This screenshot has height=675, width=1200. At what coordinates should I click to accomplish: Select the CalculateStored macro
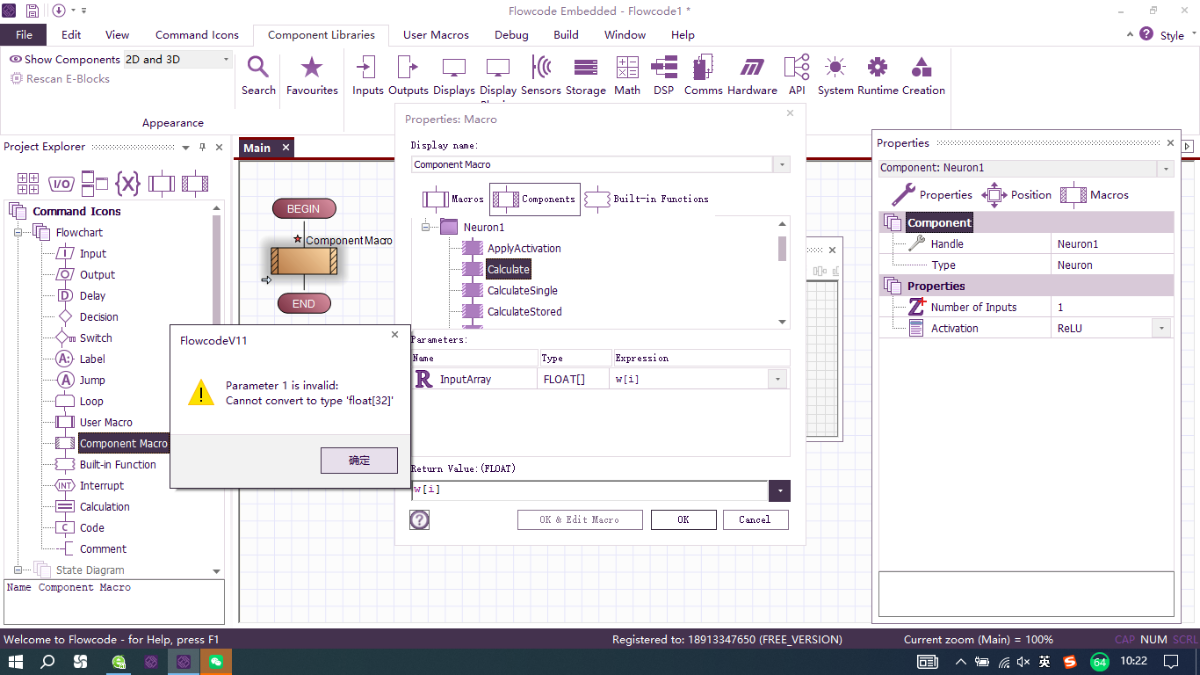524,312
